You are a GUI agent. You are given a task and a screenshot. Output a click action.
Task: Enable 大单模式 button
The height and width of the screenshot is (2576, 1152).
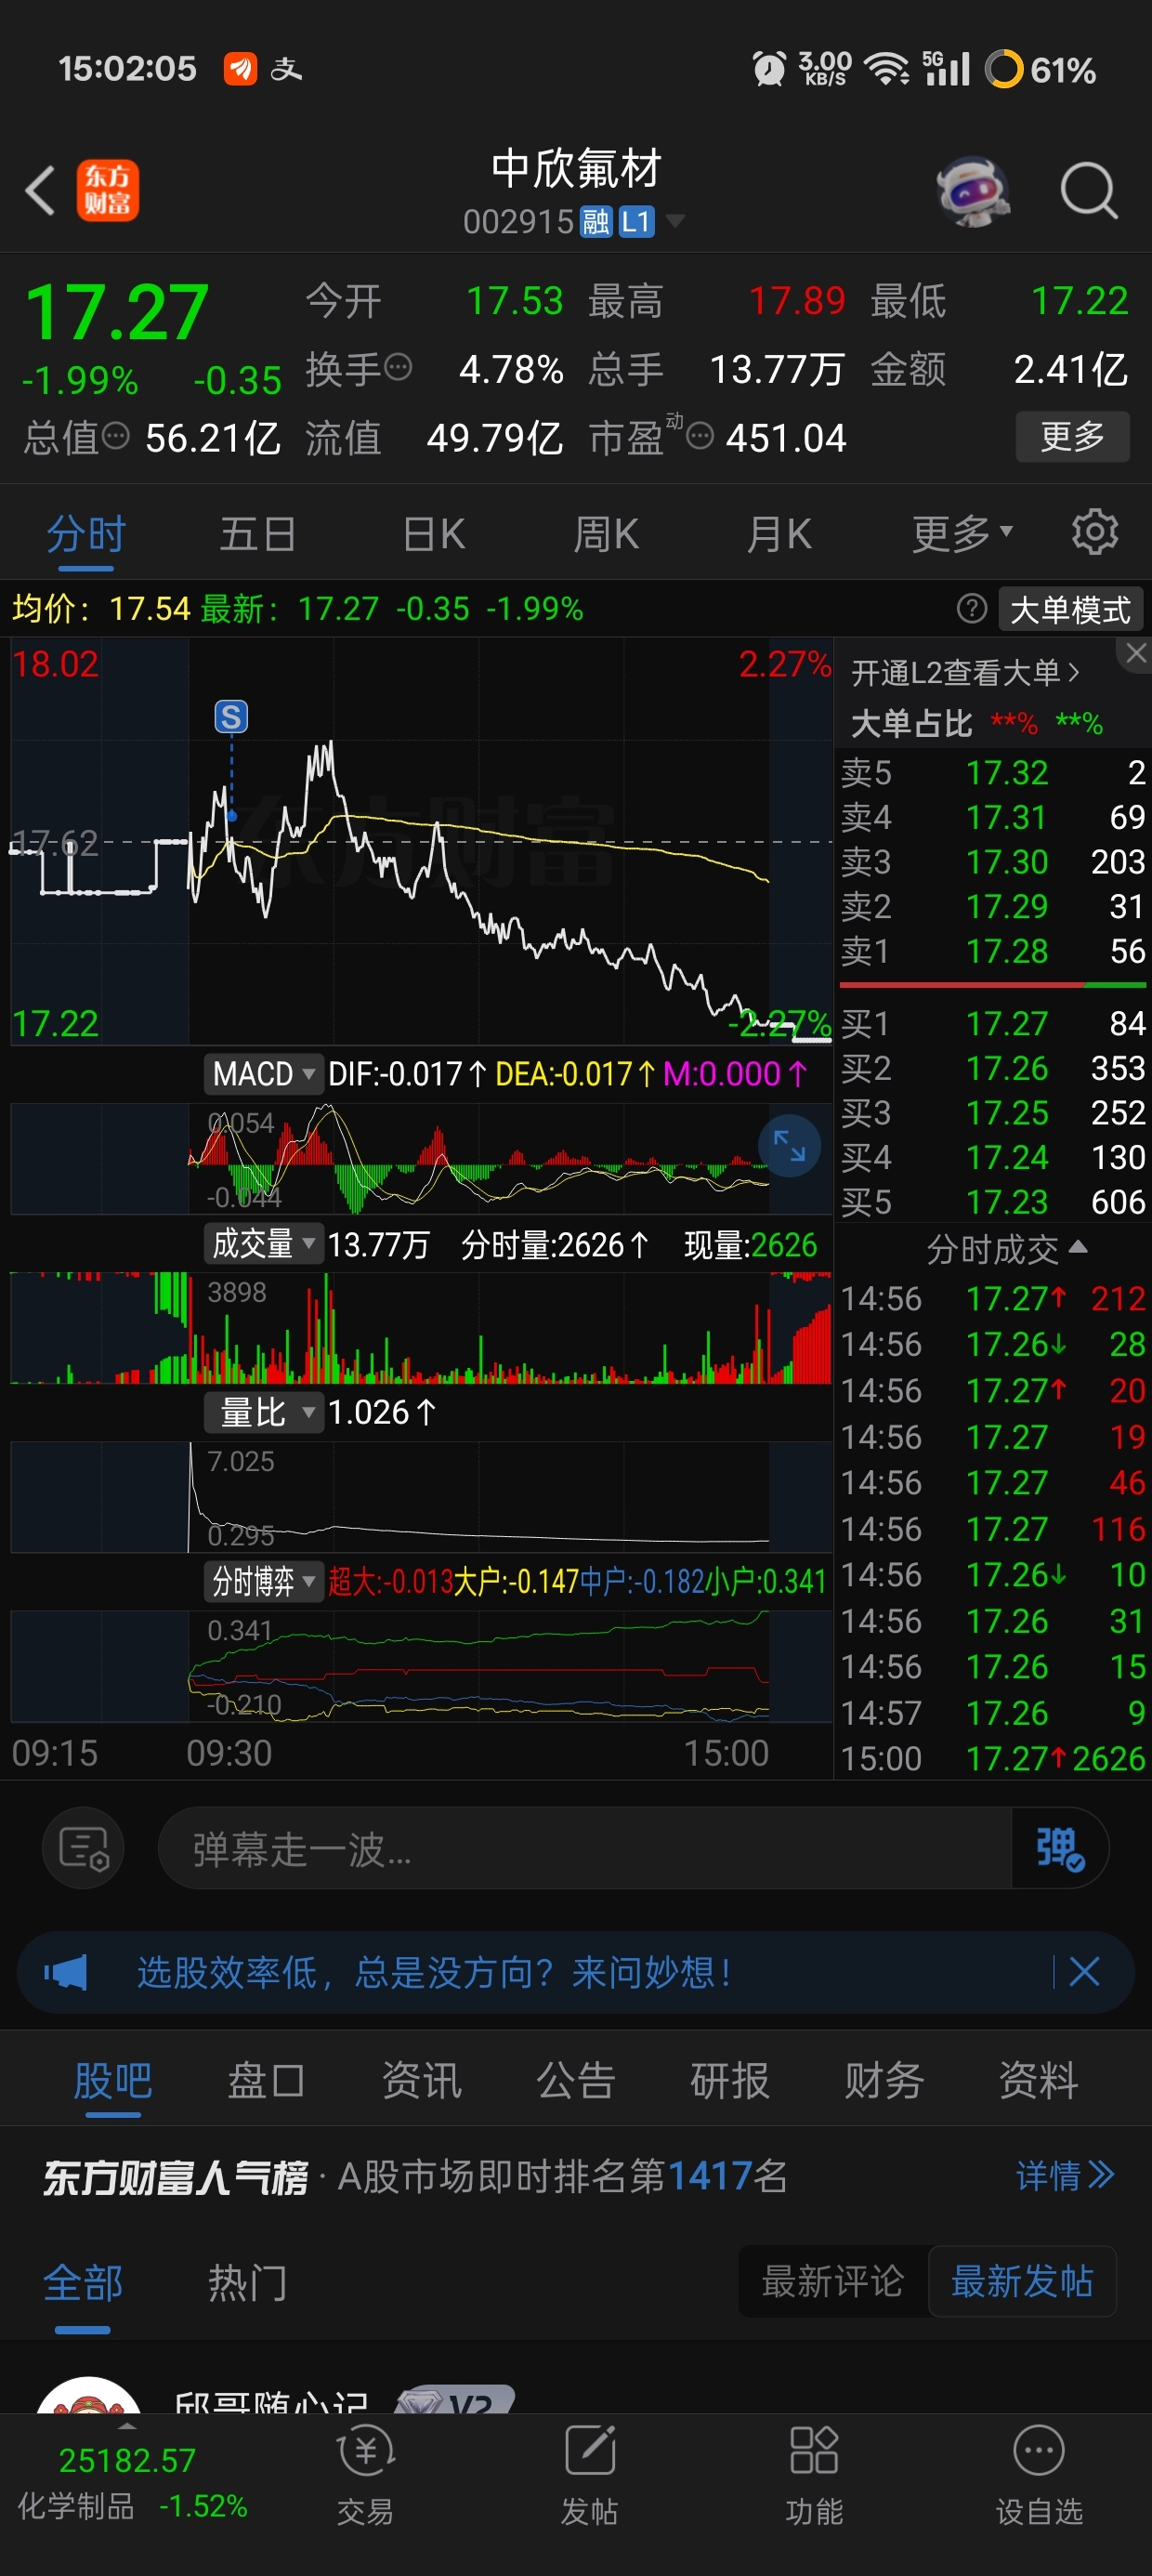(1070, 609)
